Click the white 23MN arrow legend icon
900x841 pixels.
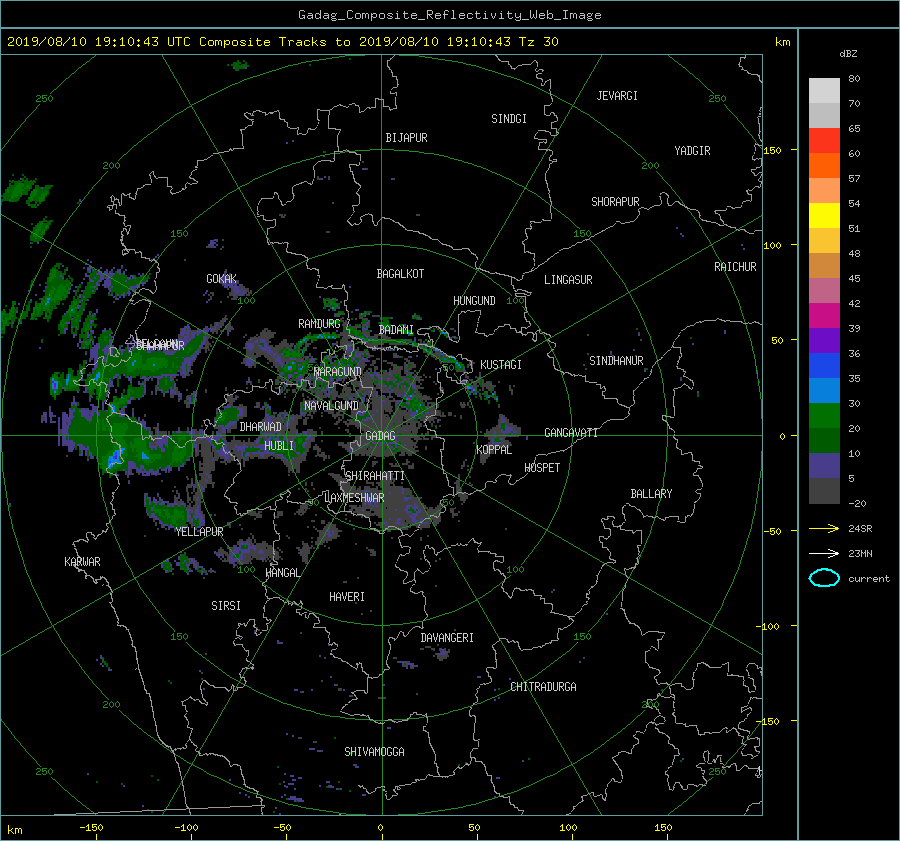pyautogui.click(x=824, y=553)
